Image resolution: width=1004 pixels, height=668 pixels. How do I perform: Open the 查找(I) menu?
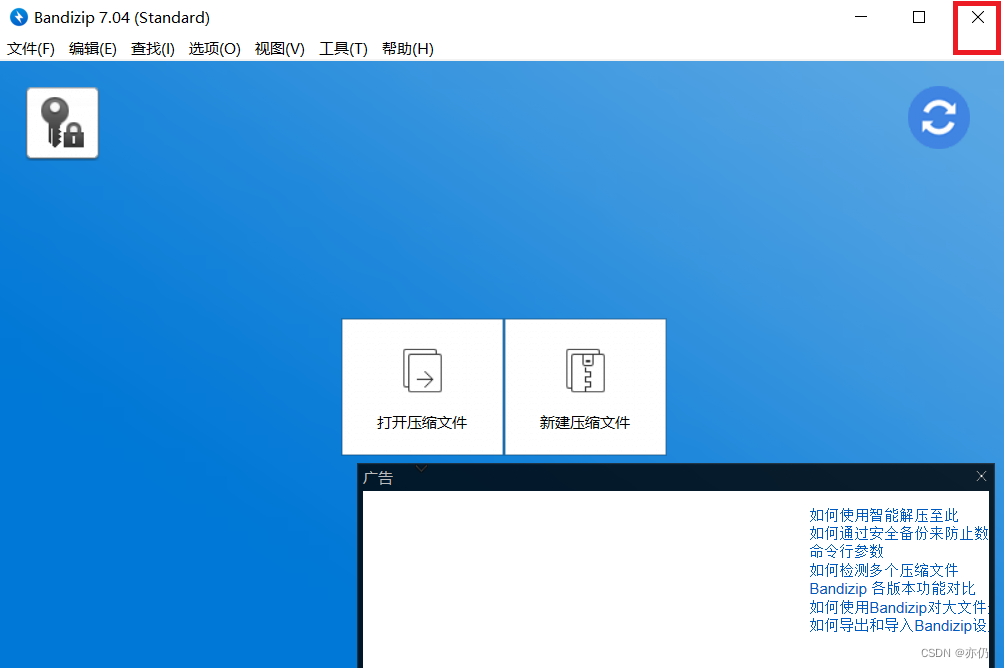153,49
